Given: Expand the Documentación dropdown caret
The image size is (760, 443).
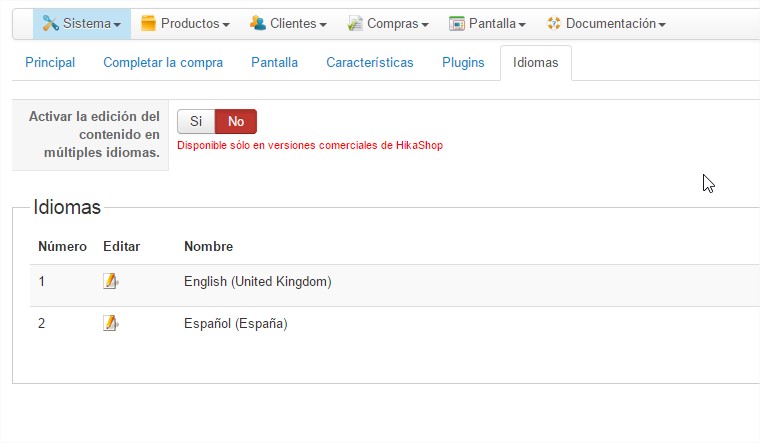Looking at the screenshot, I should pyautogui.click(x=662, y=24).
